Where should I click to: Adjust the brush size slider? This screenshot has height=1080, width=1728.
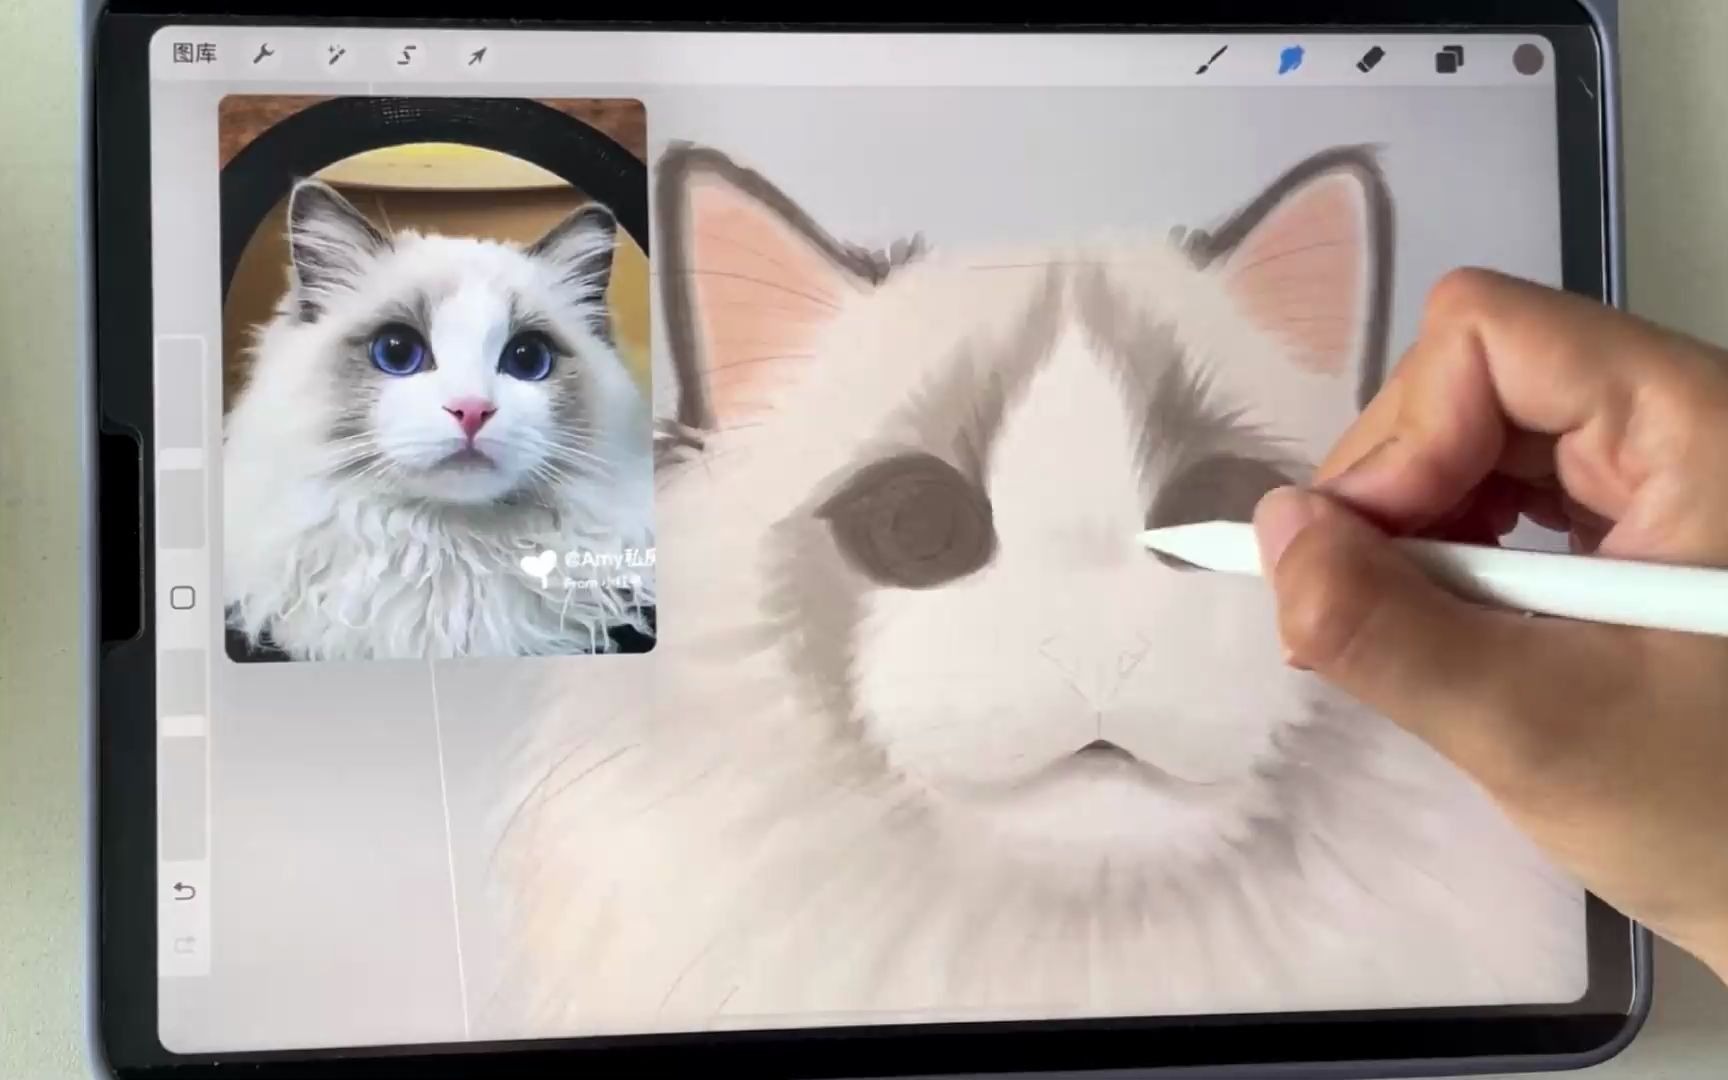pos(183,440)
